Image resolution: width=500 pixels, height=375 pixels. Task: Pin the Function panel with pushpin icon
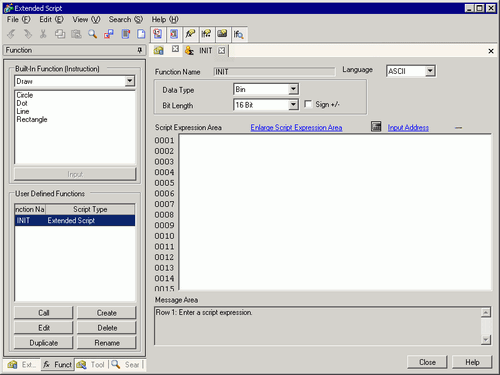140,50
